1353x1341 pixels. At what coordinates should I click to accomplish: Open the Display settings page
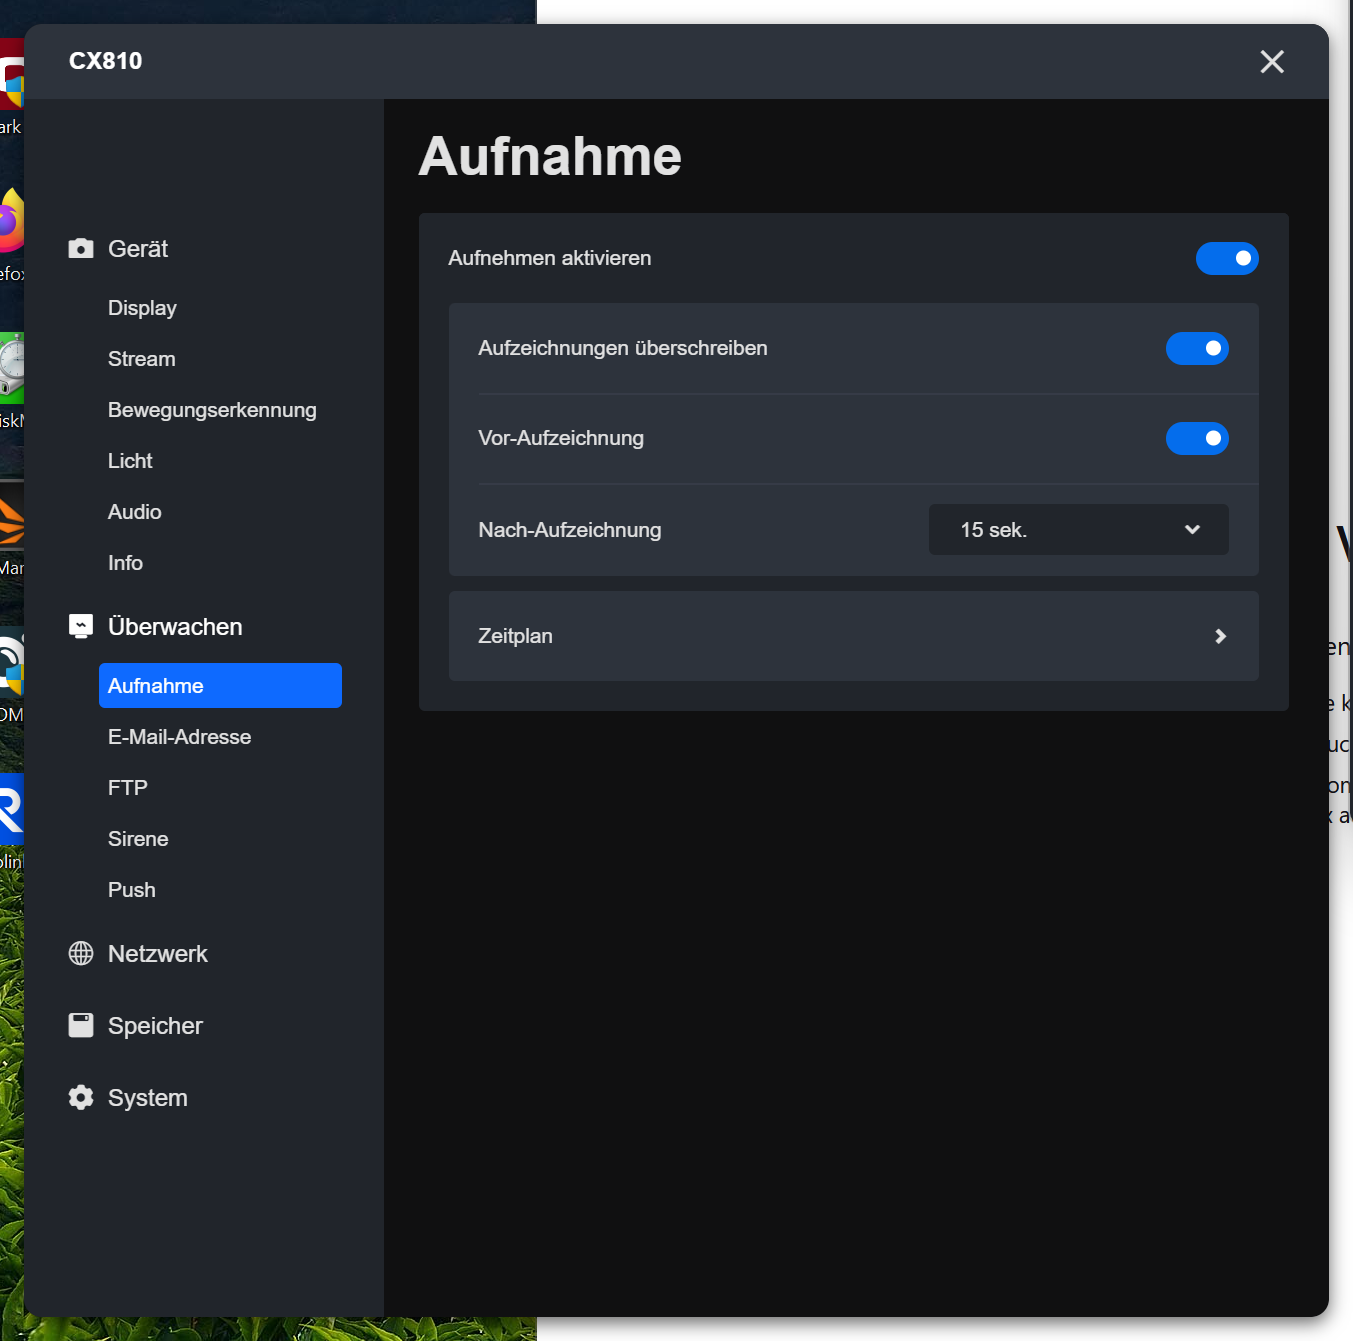click(x=142, y=308)
